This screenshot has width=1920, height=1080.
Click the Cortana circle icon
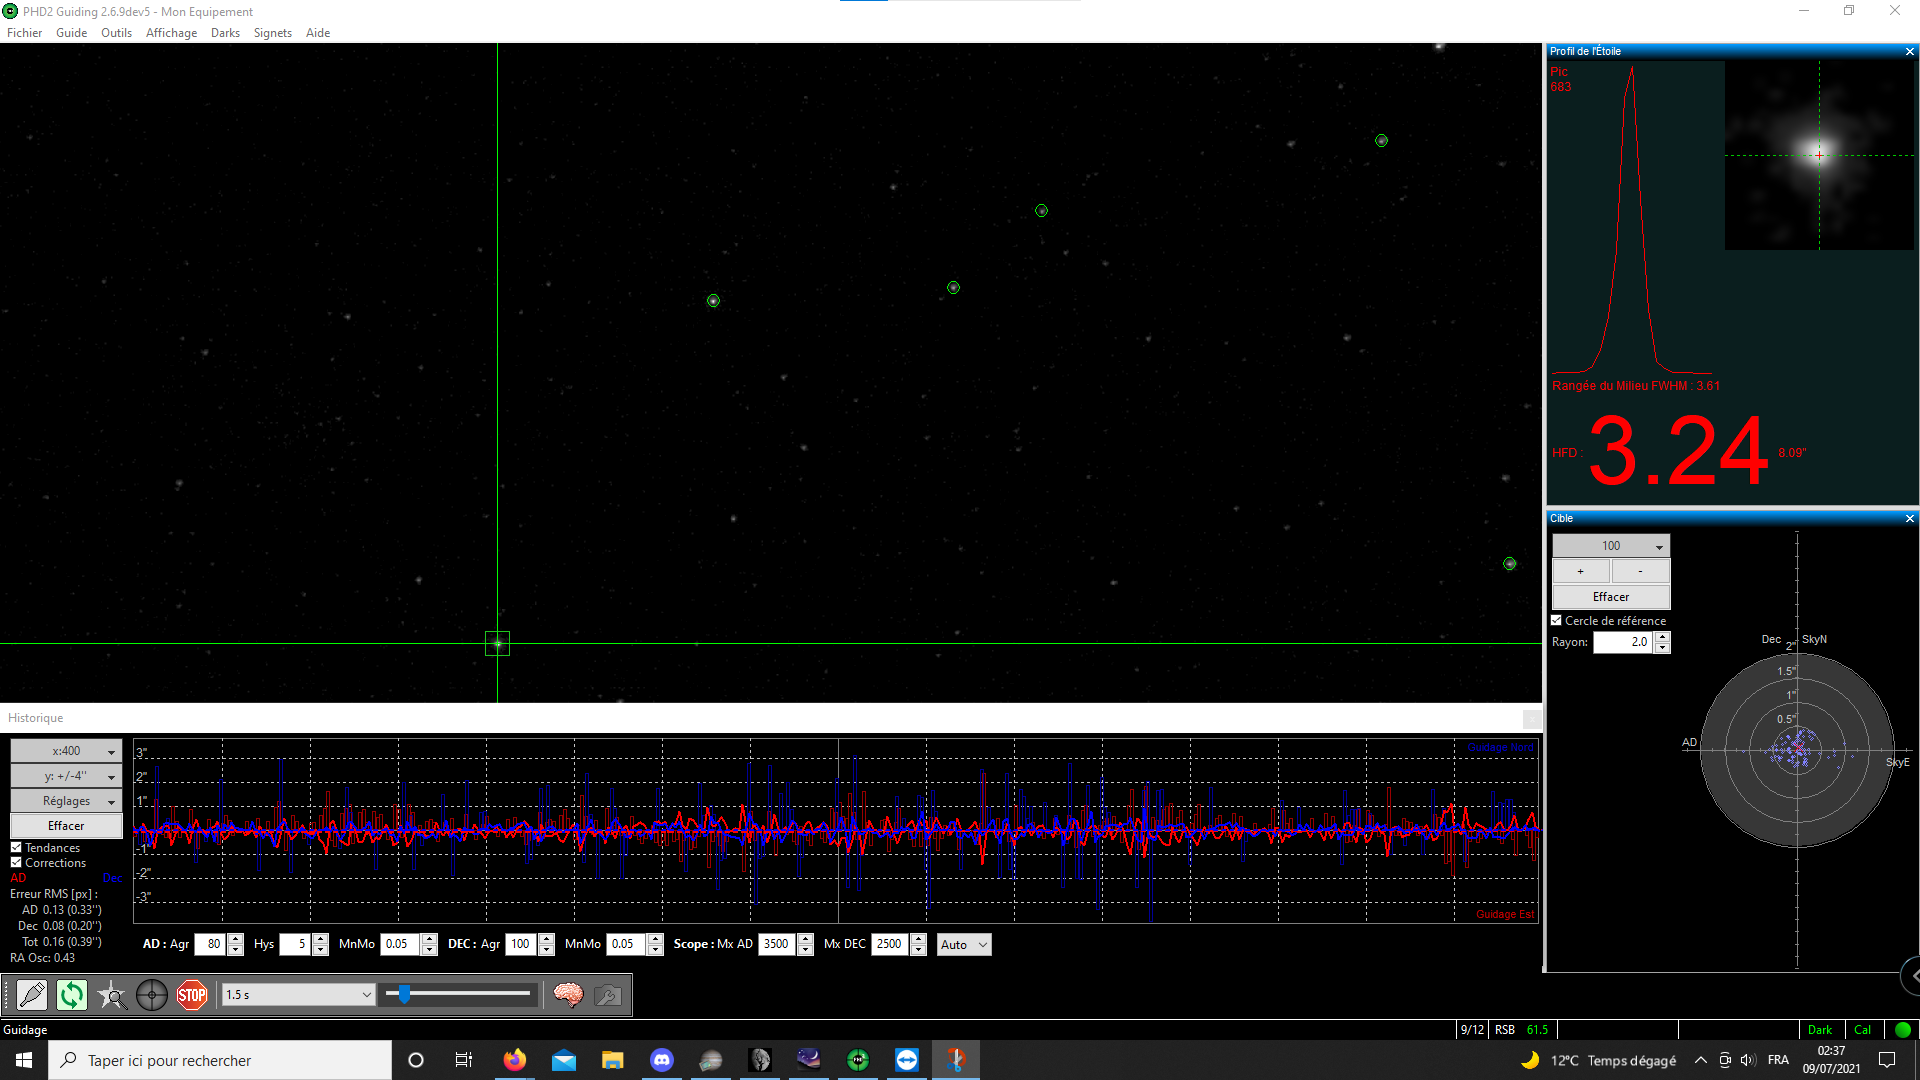point(416,1060)
